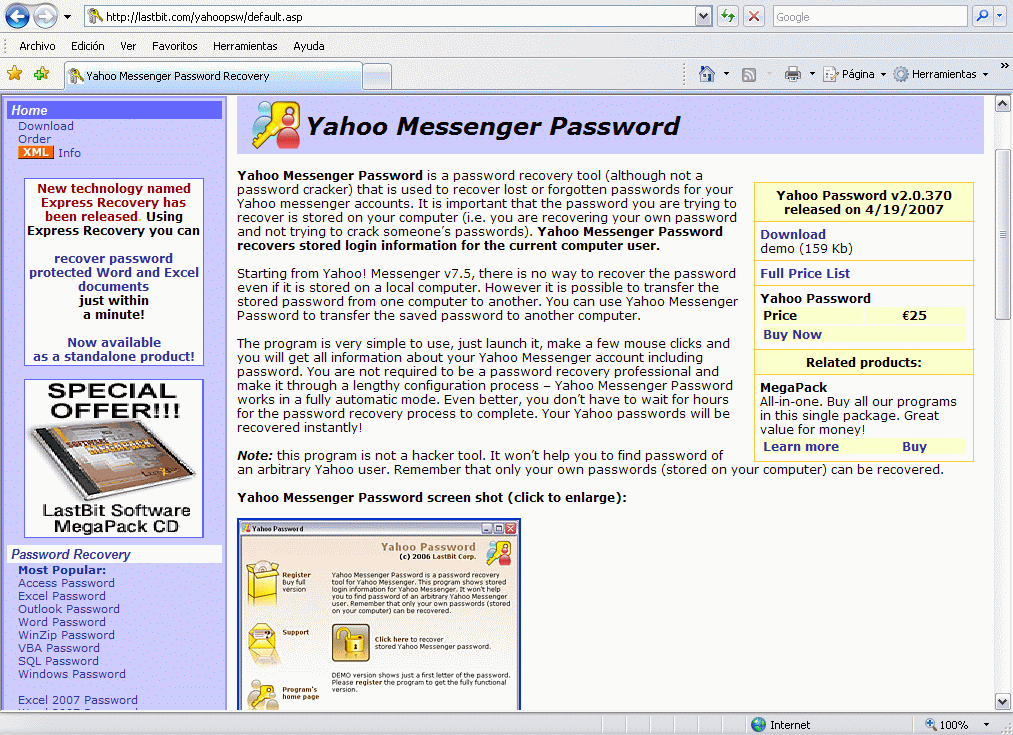Viewport: 1013px width, 735px height.
Task: Click the magnifier Search button
Action: (982, 16)
